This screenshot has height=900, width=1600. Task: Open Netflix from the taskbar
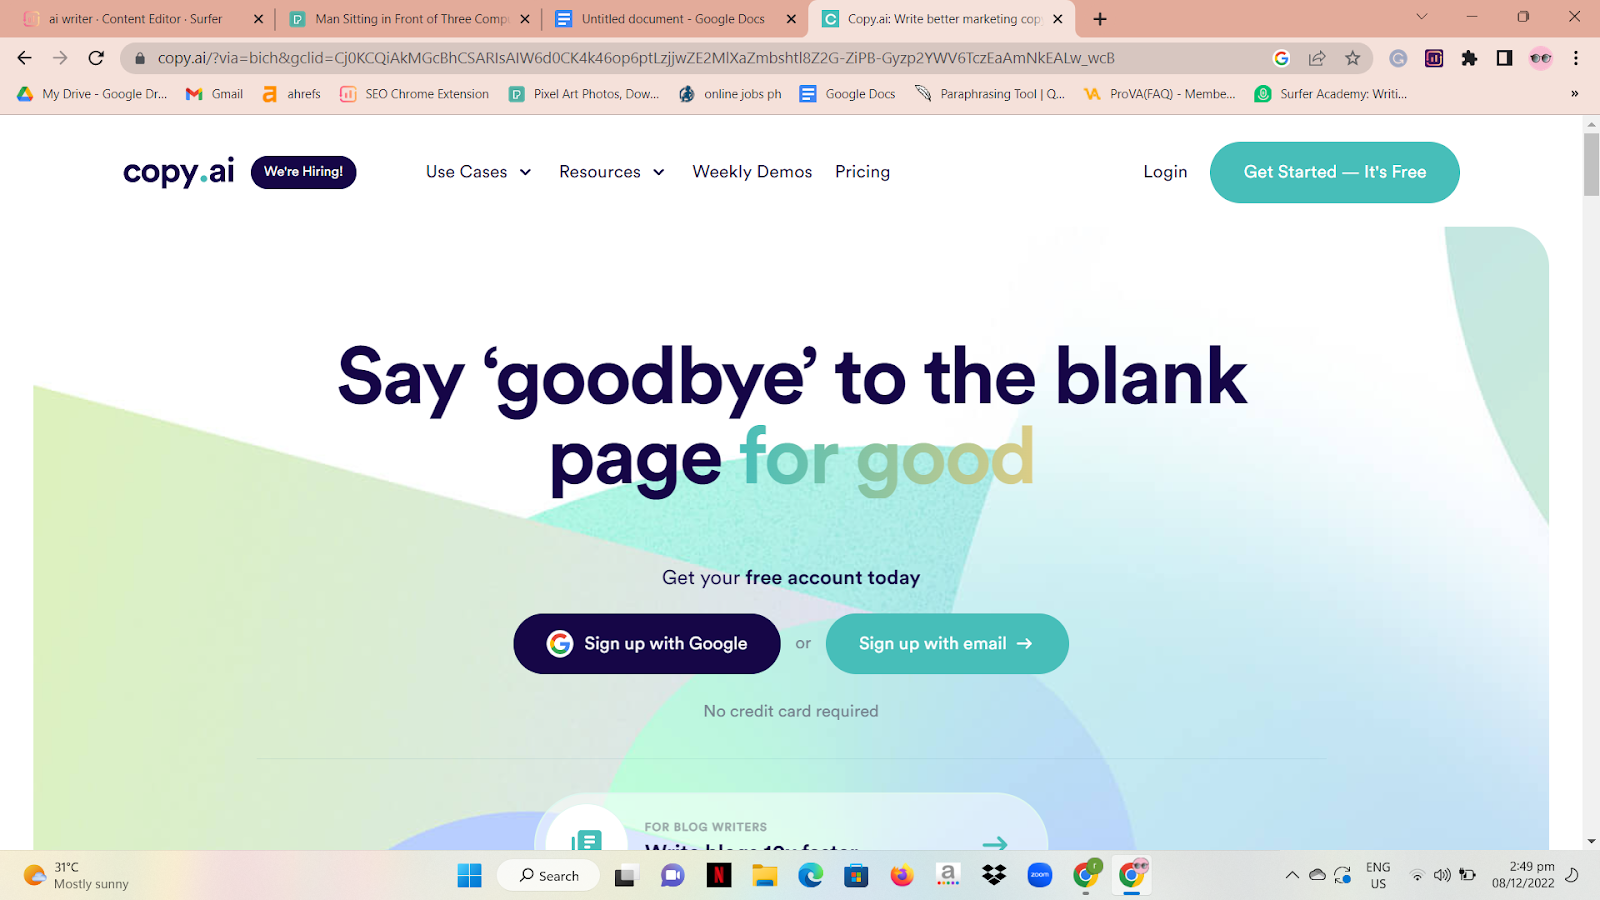(x=718, y=876)
